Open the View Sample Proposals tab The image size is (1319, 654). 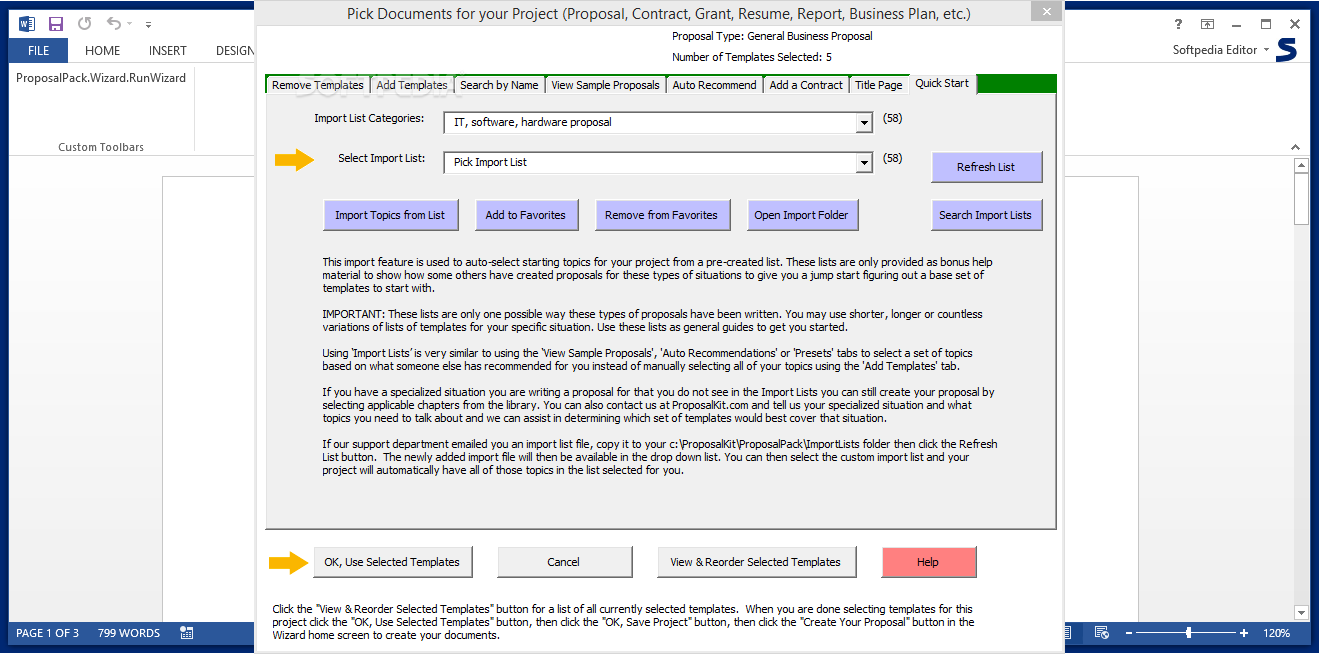[x=605, y=85]
